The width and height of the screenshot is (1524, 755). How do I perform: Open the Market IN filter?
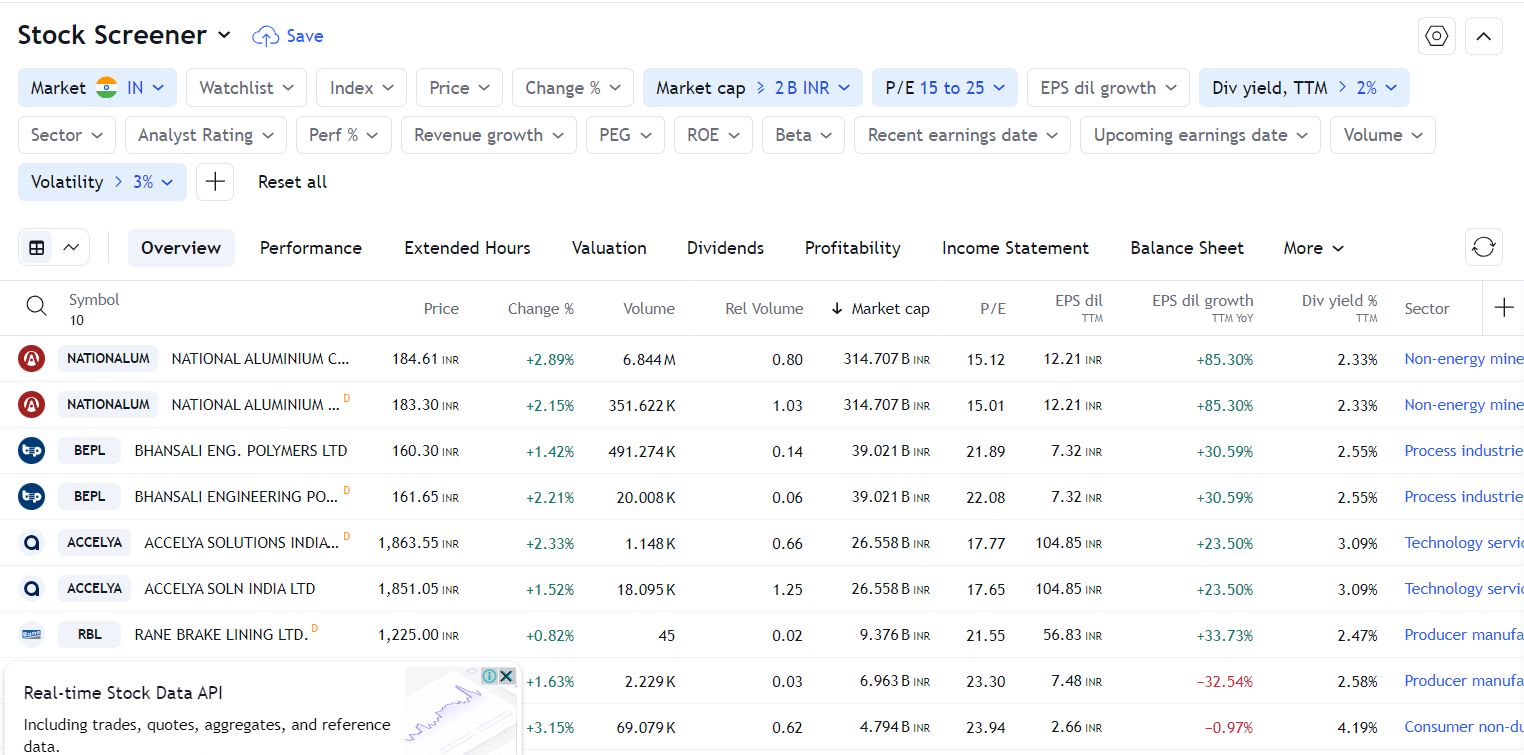(x=97, y=88)
